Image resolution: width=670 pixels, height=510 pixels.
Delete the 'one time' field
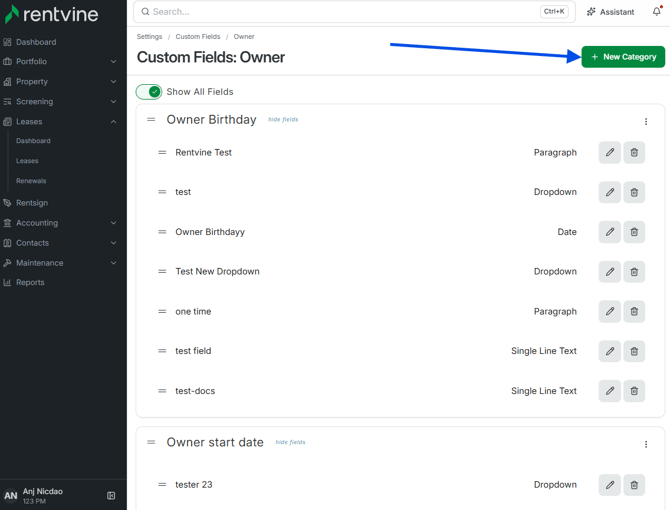[x=634, y=311]
